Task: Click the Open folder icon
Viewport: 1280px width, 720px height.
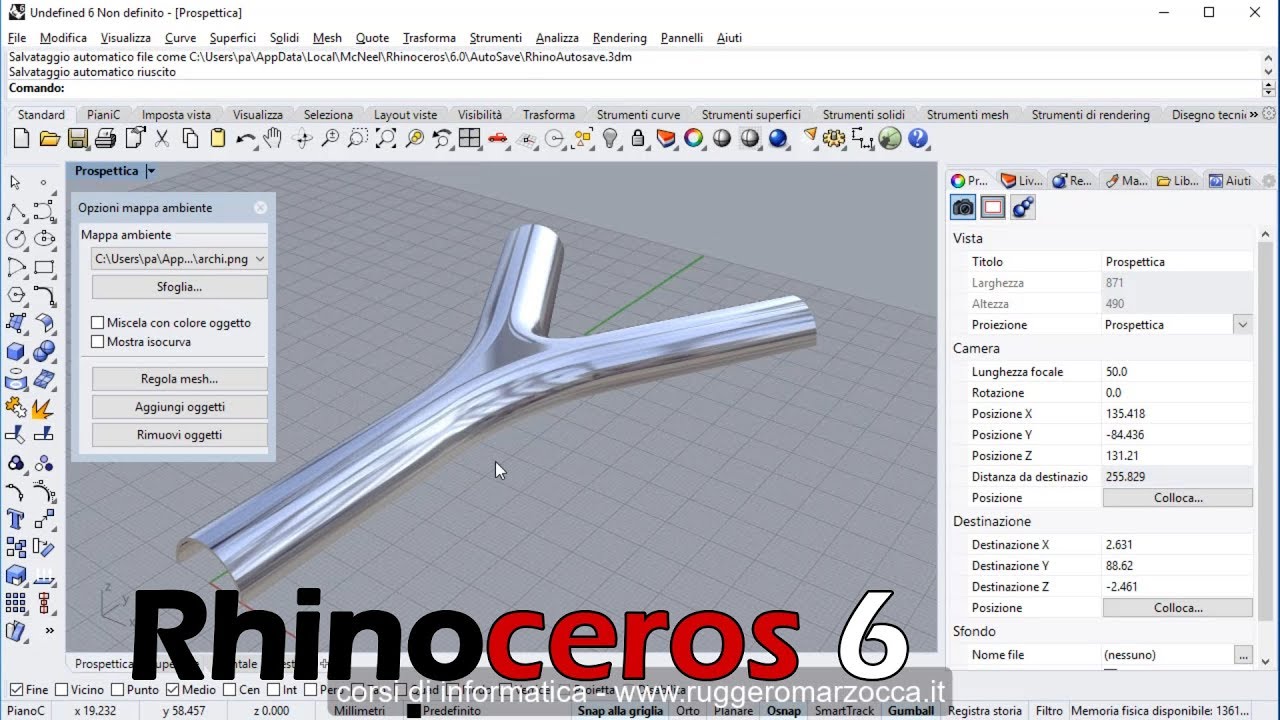Action: click(x=50, y=139)
